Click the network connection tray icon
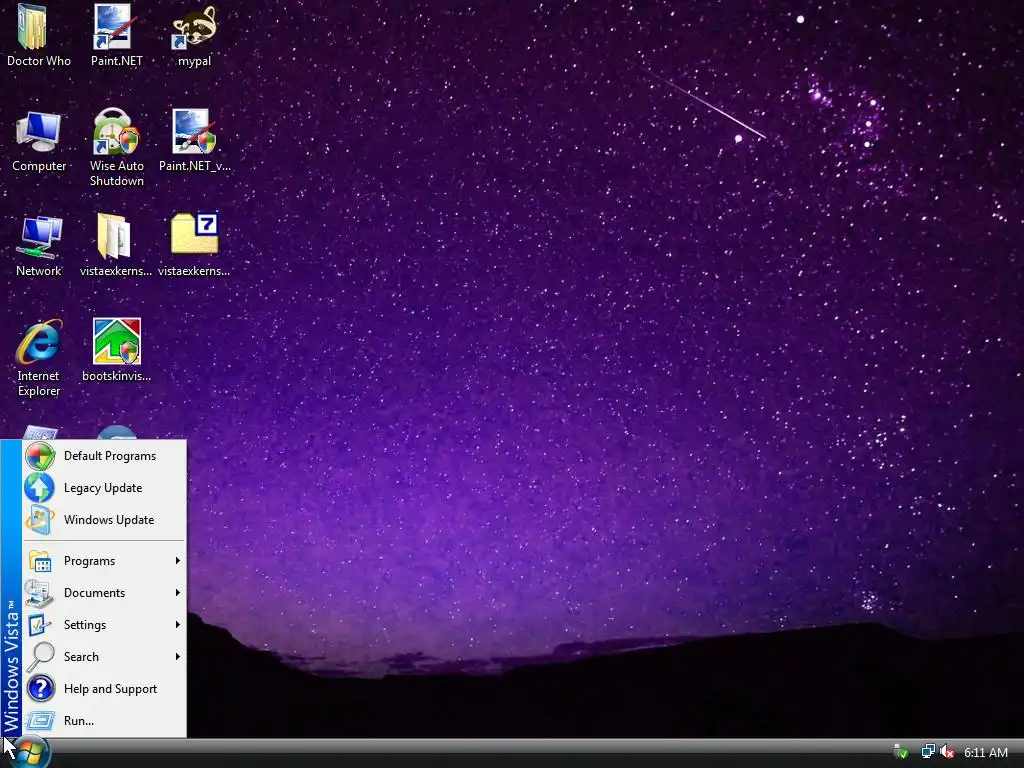1024x768 pixels. pyautogui.click(x=927, y=752)
